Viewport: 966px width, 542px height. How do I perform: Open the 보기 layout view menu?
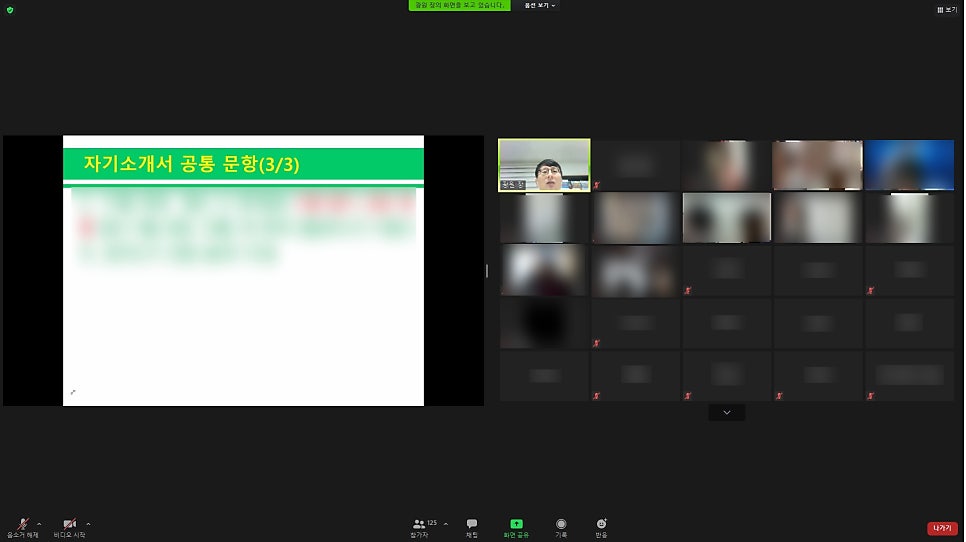tap(947, 10)
